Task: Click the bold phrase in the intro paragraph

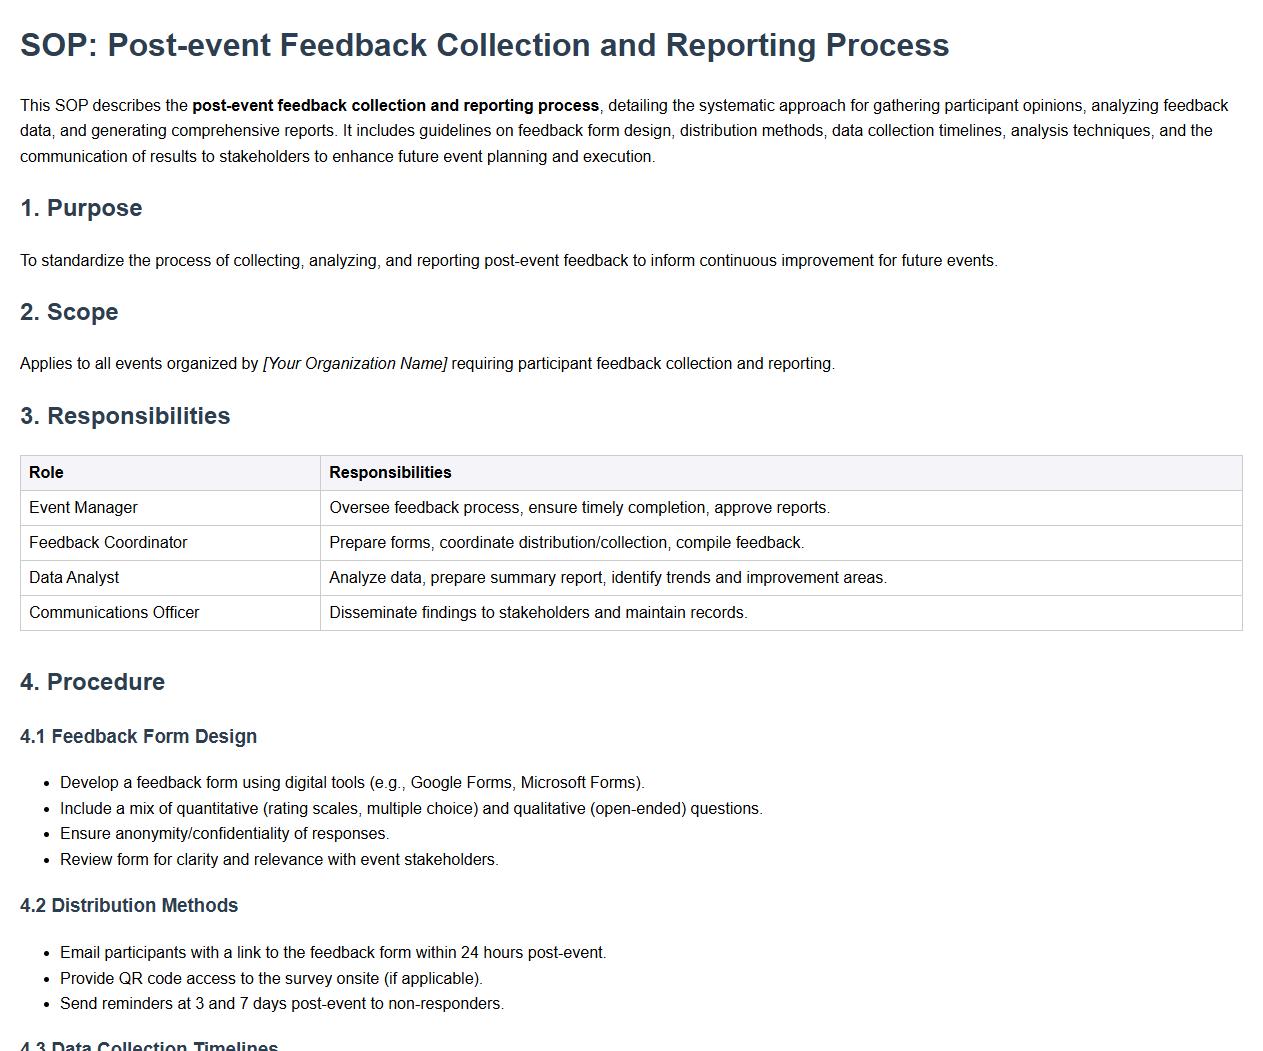Action: [x=395, y=106]
